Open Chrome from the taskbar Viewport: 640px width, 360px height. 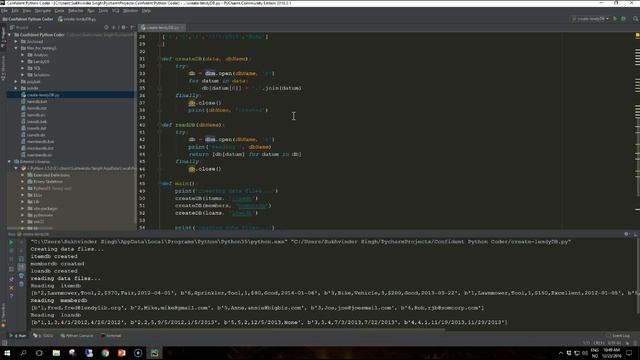(x=105, y=353)
